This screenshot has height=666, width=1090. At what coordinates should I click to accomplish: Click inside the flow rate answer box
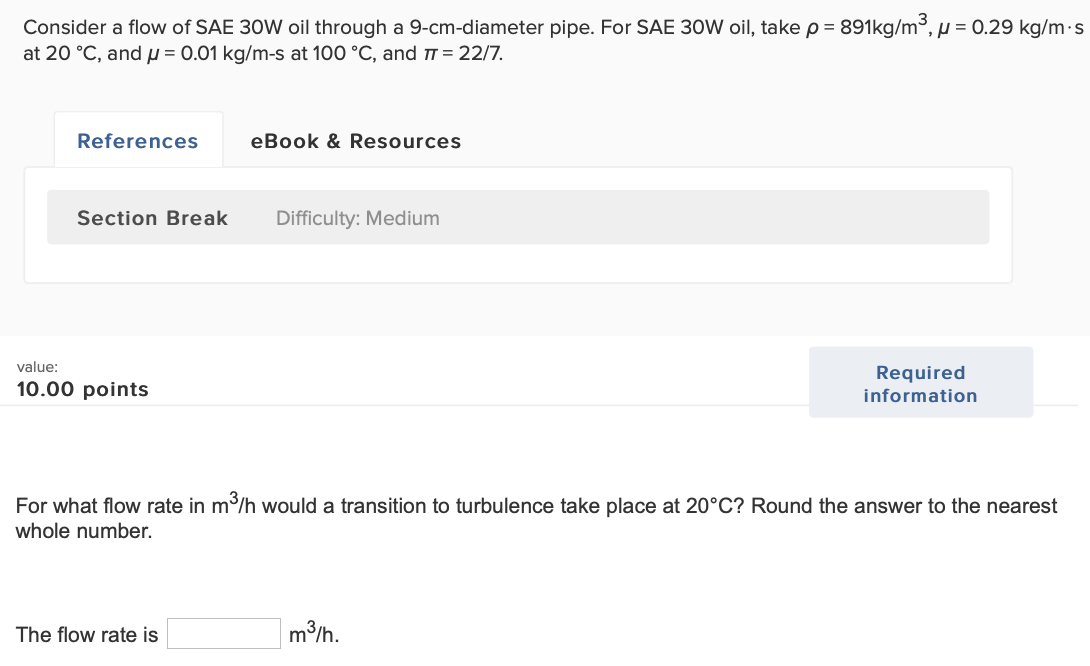click(x=223, y=632)
